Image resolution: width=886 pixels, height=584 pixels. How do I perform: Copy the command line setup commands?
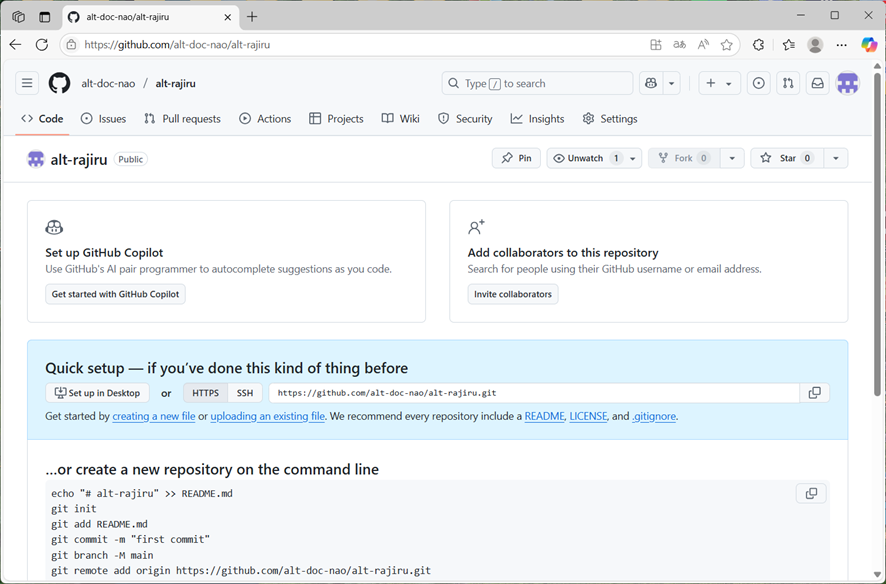[x=811, y=494]
